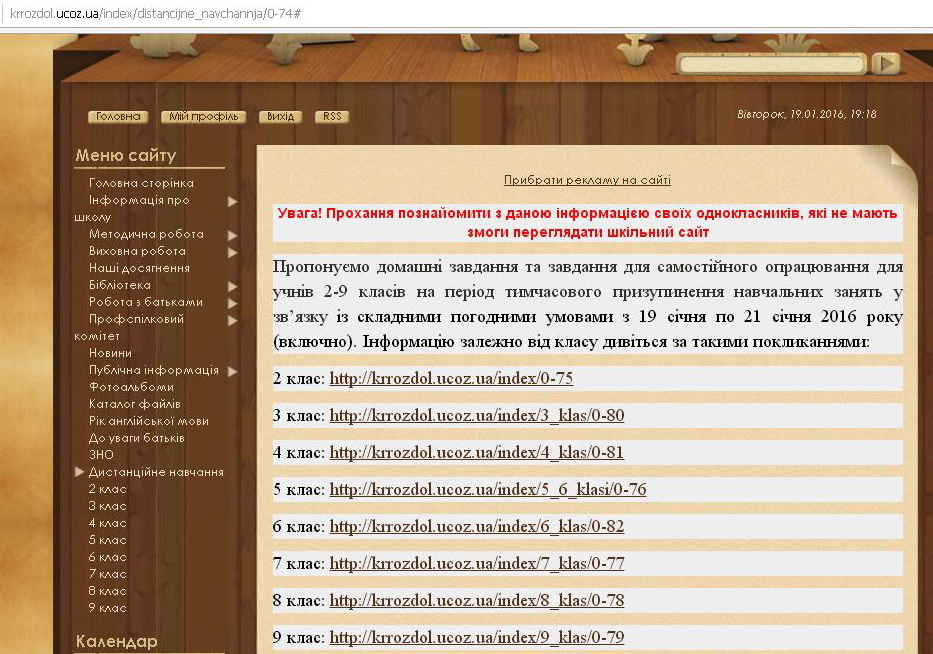The height and width of the screenshot is (654, 933).
Task: Open the RSS feed button
Action: [332, 117]
